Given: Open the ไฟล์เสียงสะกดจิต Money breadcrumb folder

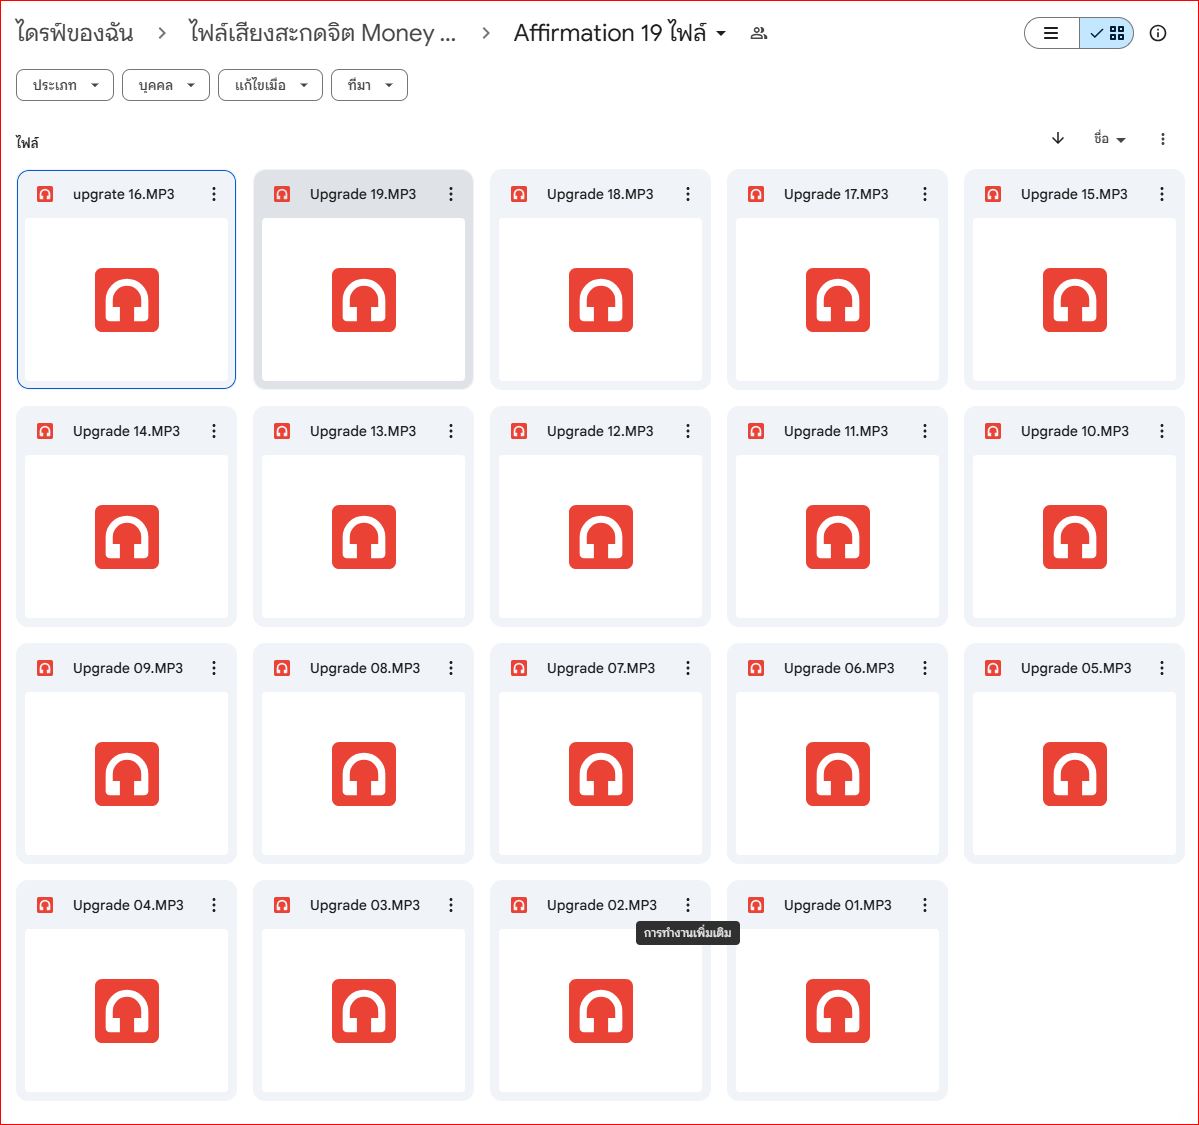Looking at the screenshot, I should click(323, 33).
